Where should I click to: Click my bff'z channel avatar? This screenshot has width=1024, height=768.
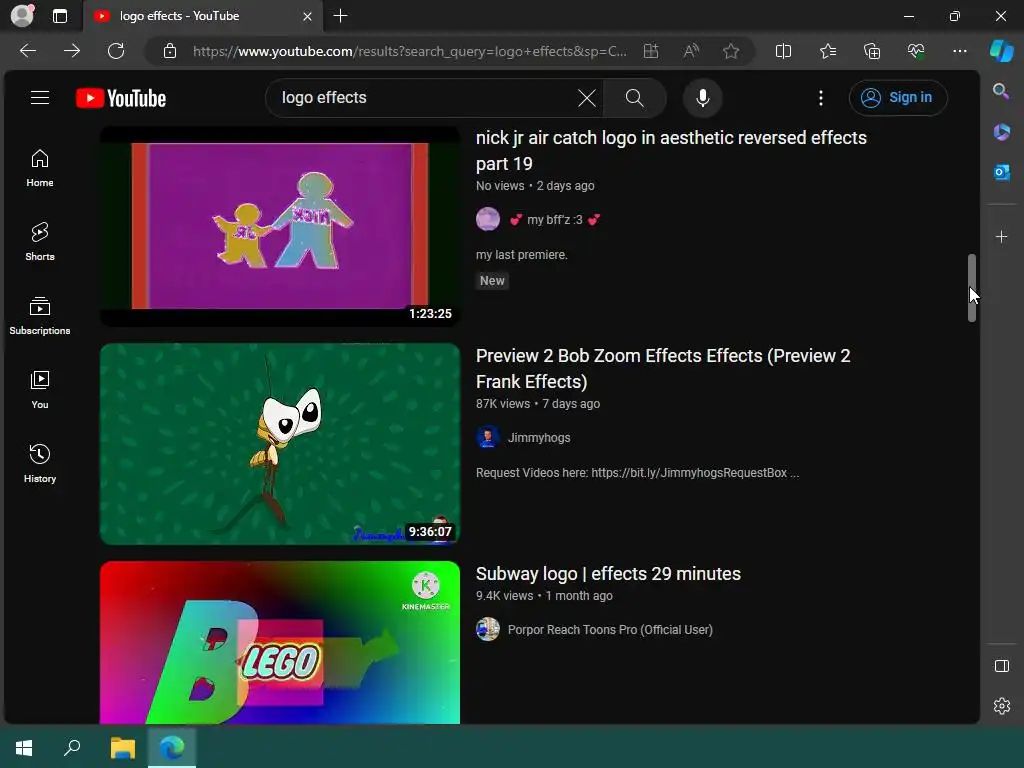coord(488,219)
